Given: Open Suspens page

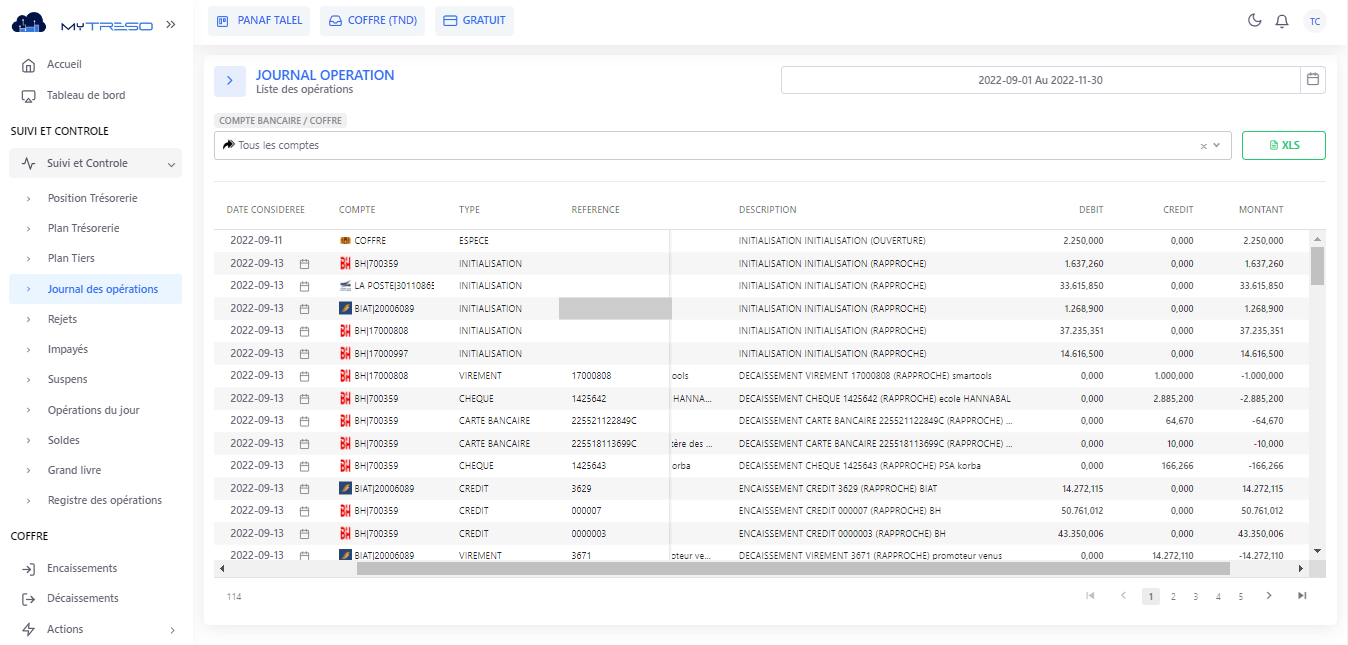Looking at the screenshot, I should (x=67, y=379).
